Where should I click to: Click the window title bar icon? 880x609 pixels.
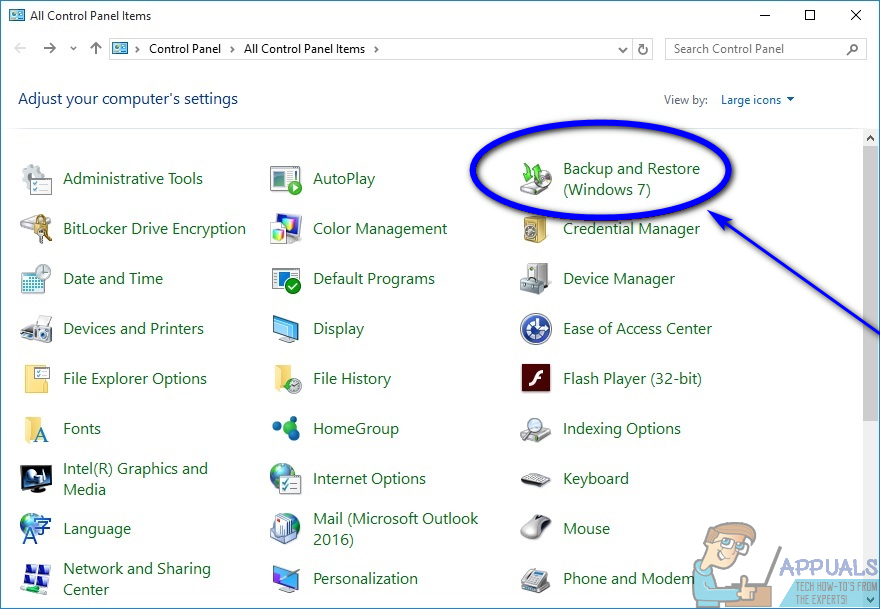(x=17, y=15)
